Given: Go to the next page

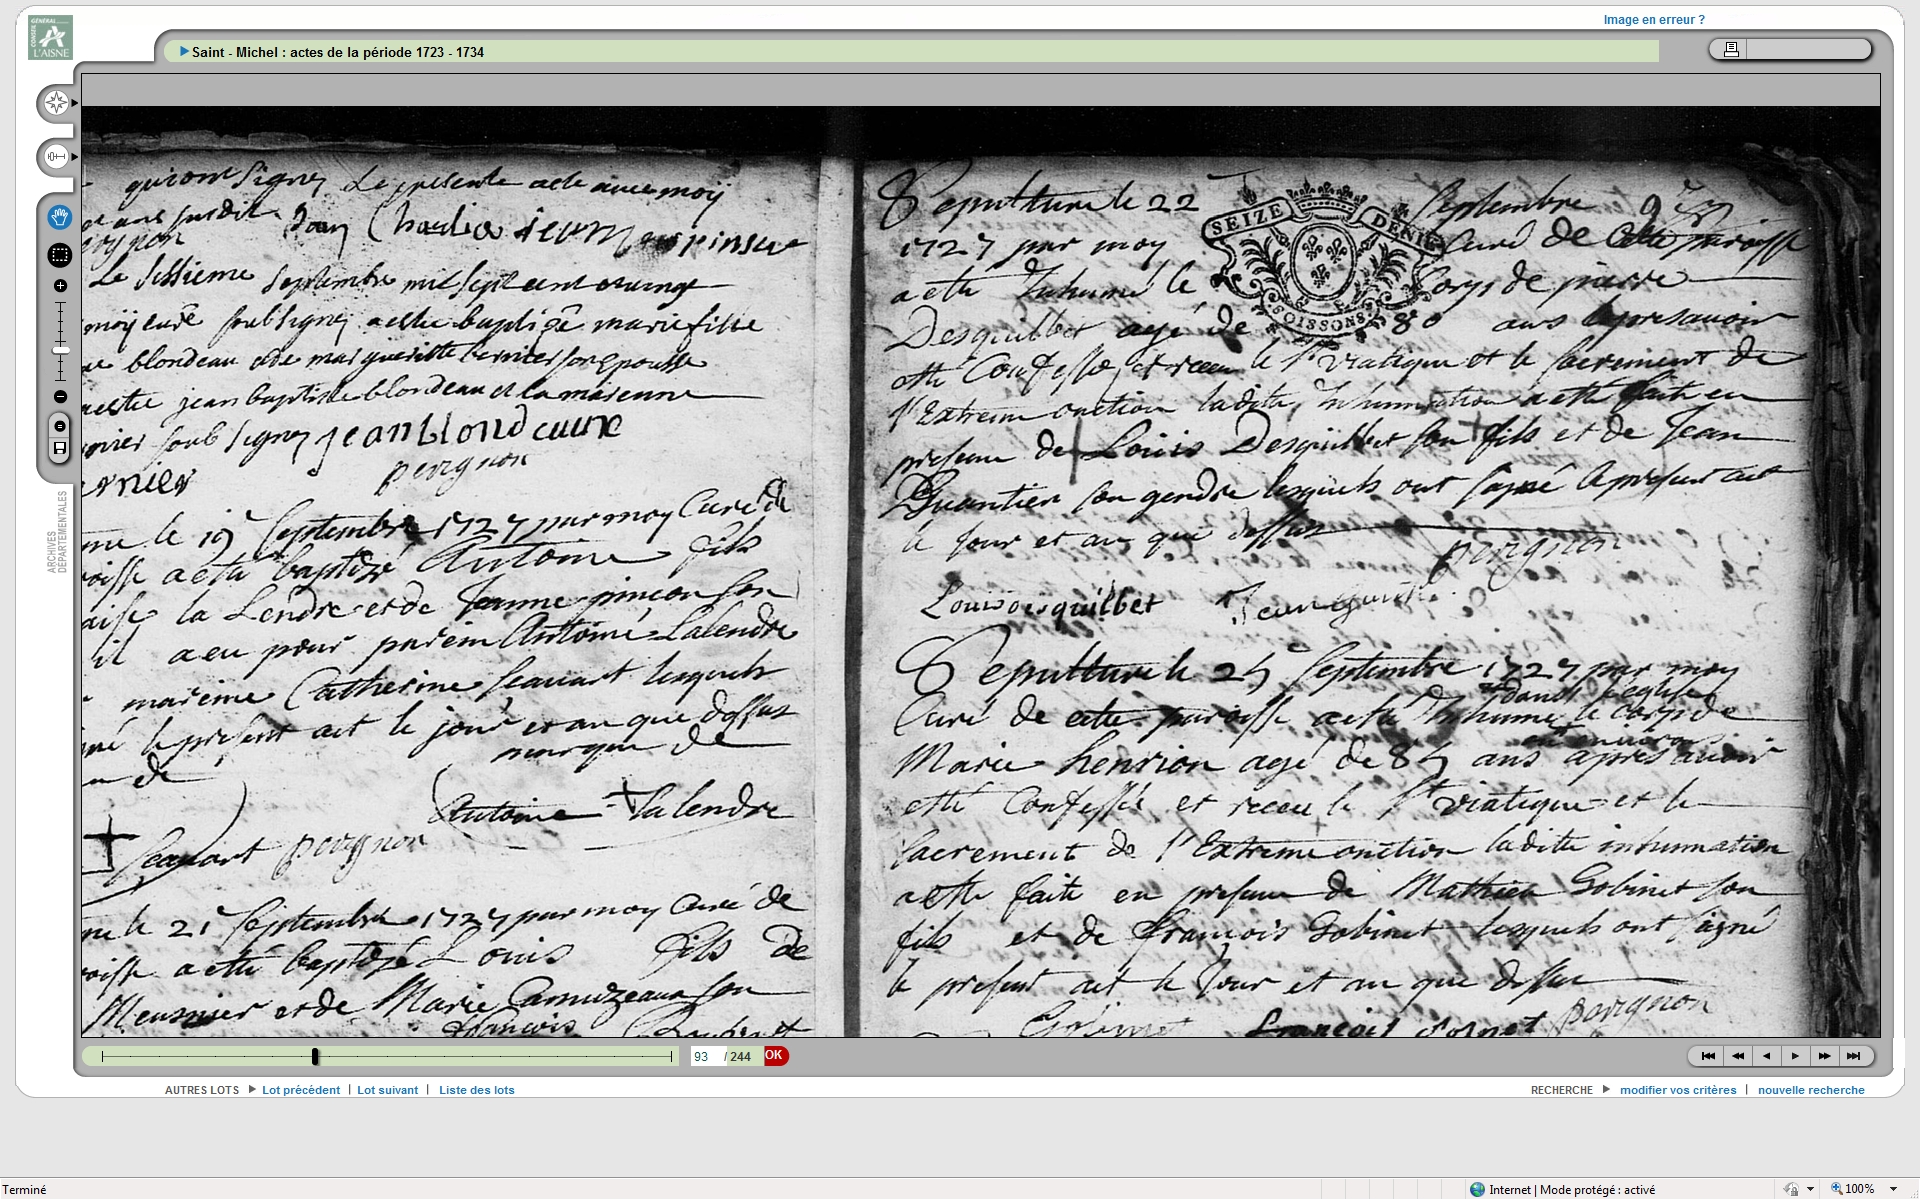Looking at the screenshot, I should (x=1795, y=1056).
